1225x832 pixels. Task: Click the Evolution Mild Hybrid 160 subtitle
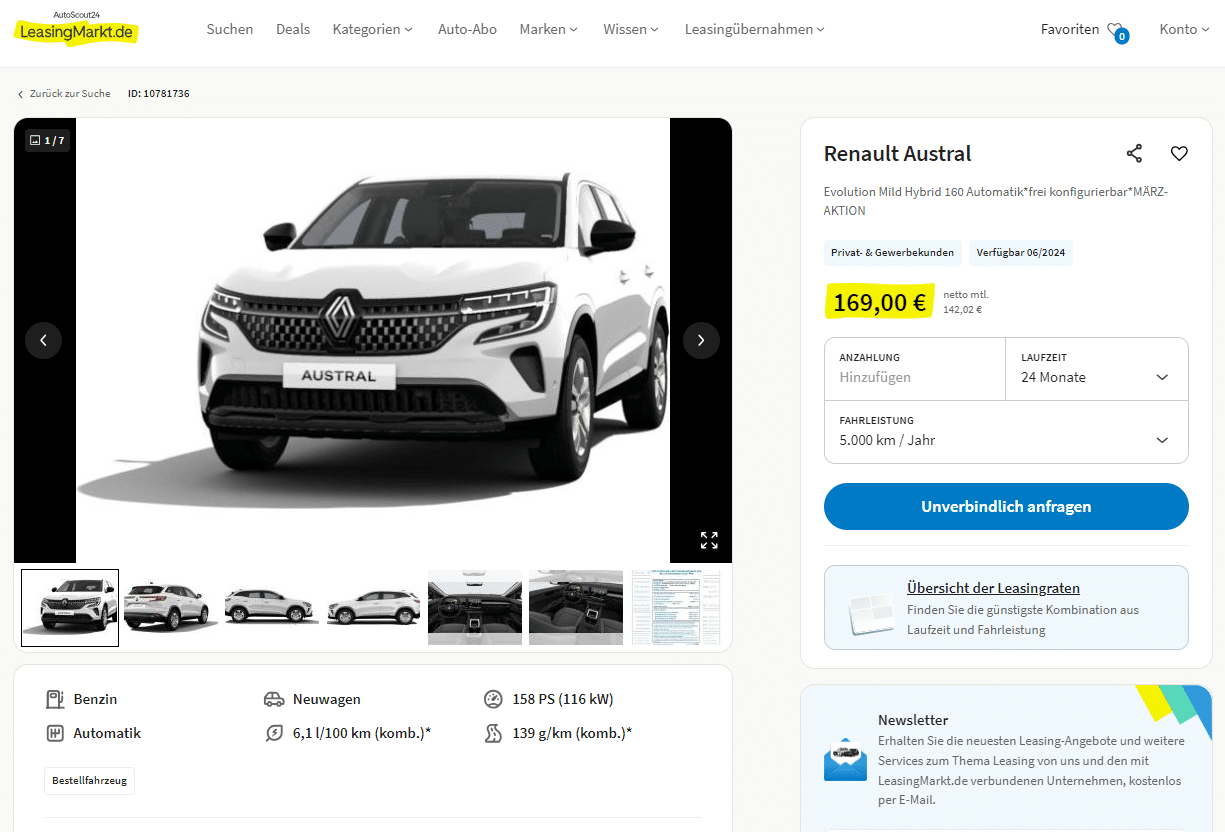[x=996, y=201]
